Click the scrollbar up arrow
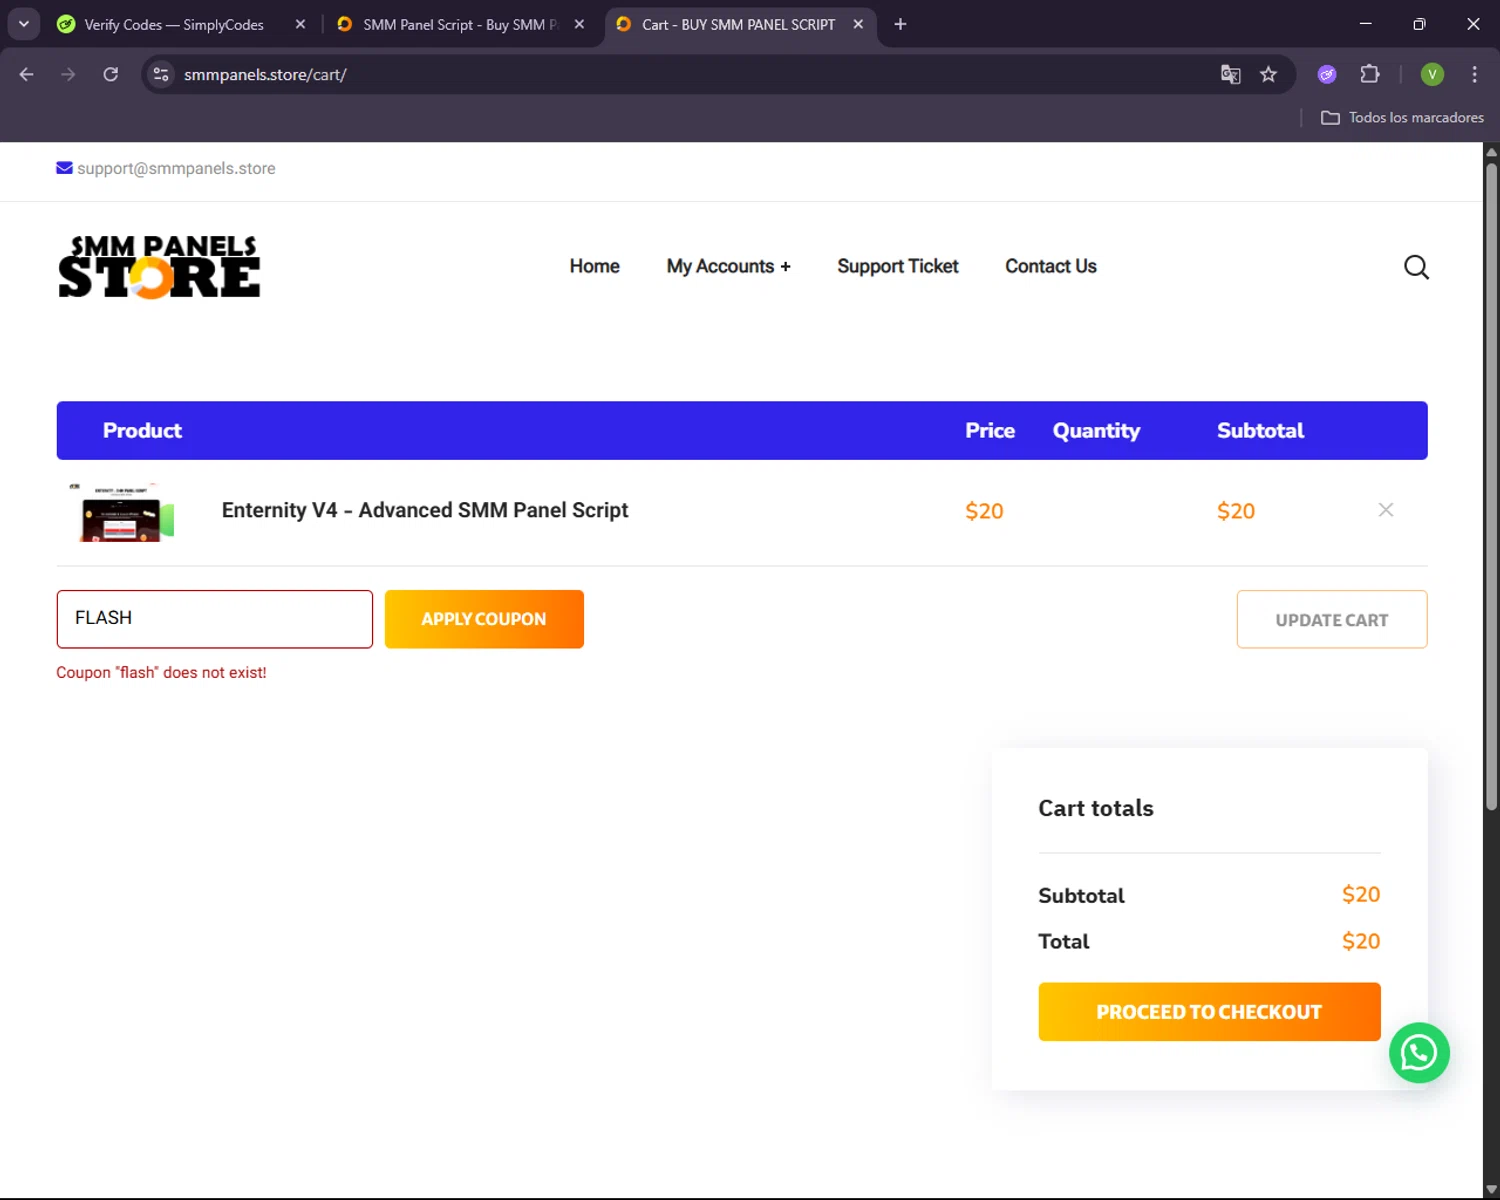Image resolution: width=1500 pixels, height=1200 pixels. [1491, 152]
